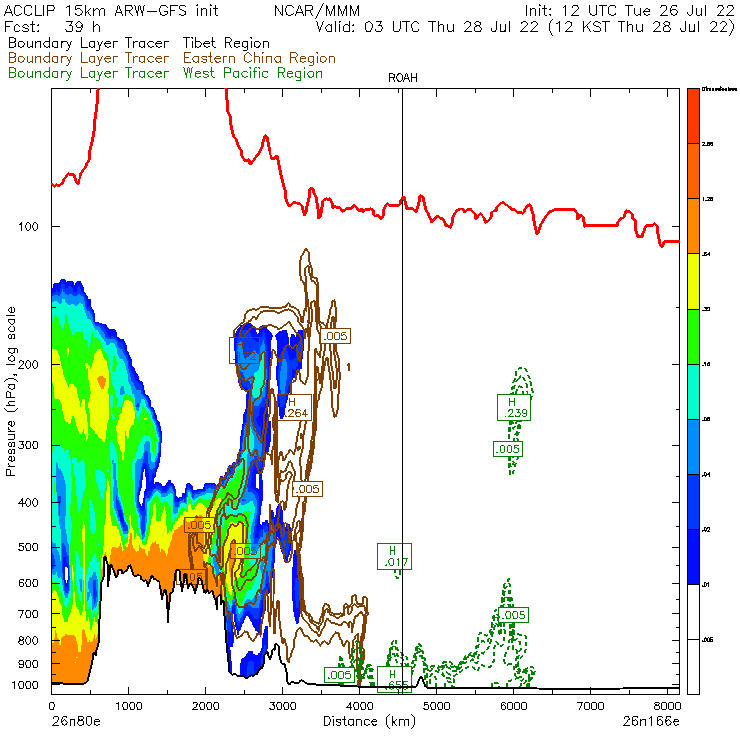Click the brown 'Eastern China Region' legend text
This screenshot has height=740, width=740.
click(259, 59)
